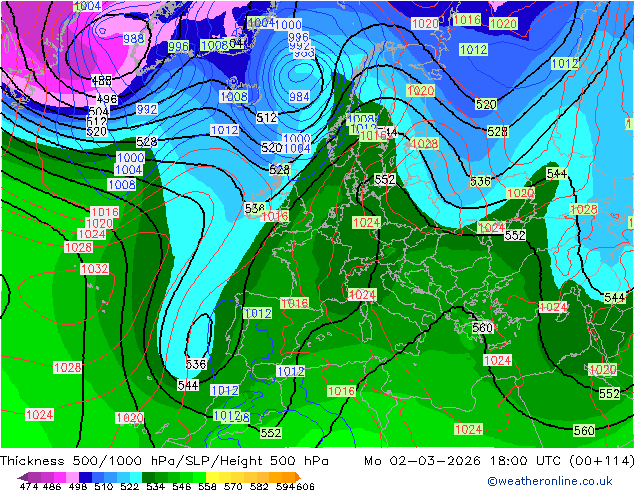Click the 570 value under the color legend
Viewport: 634px width, 490px height.
point(233,486)
